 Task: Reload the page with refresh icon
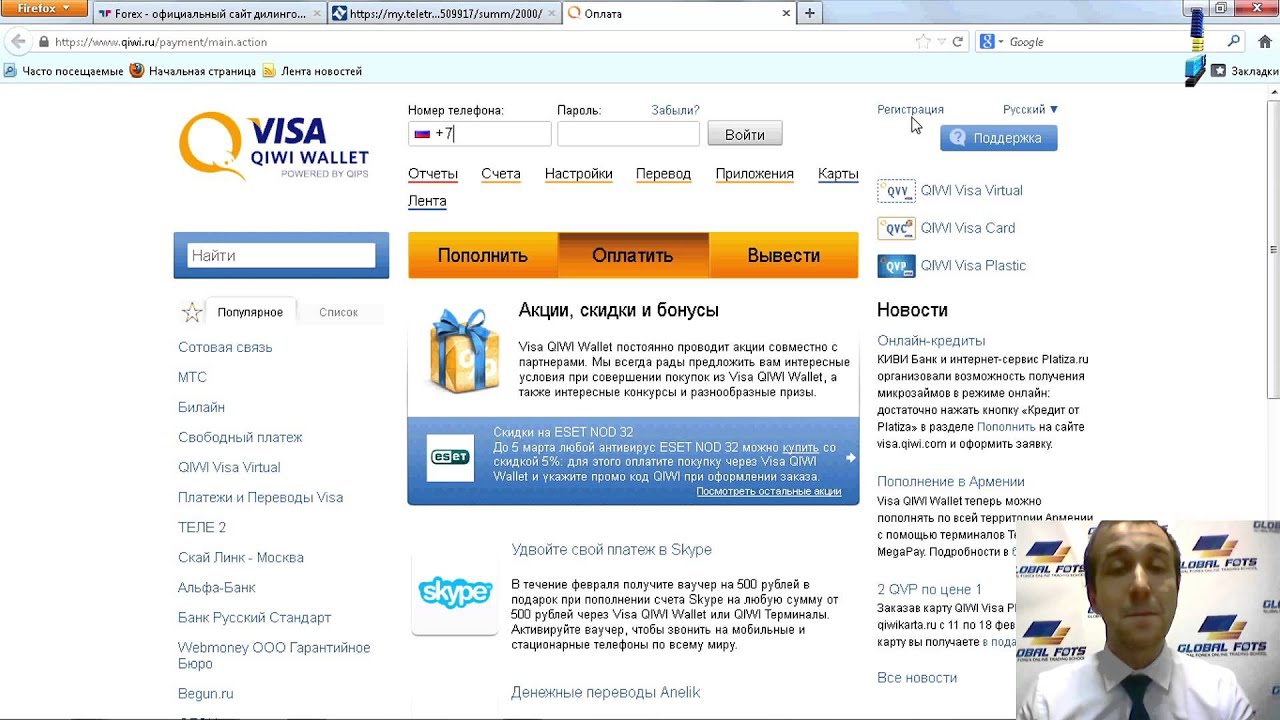click(x=957, y=42)
